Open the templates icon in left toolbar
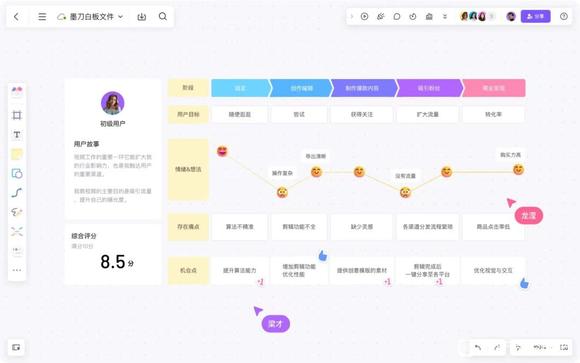The image size is (580, 363). click(17, 91)
